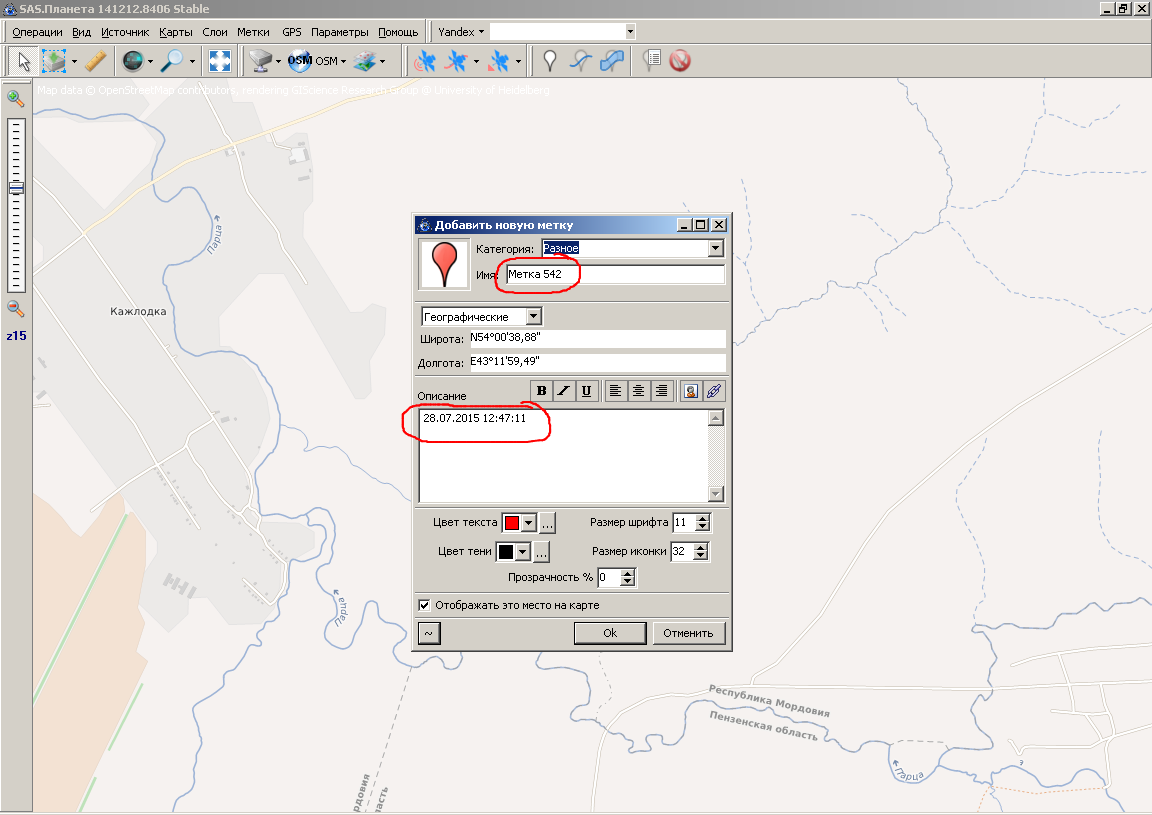Toggle bold text formatting in description
This screenshot has width=1152, height=815.
[x=542, y=391]
